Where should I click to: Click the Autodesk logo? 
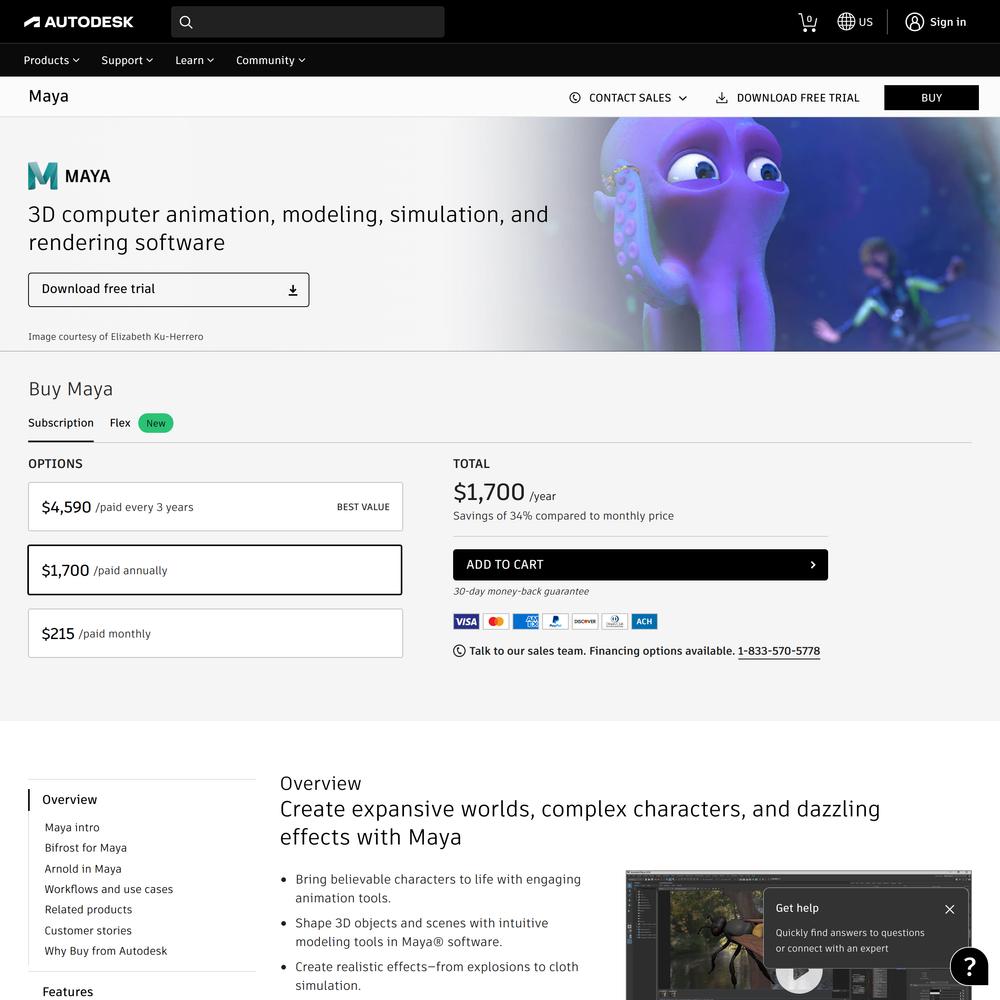pyautogui.click(x=78, y=22)
